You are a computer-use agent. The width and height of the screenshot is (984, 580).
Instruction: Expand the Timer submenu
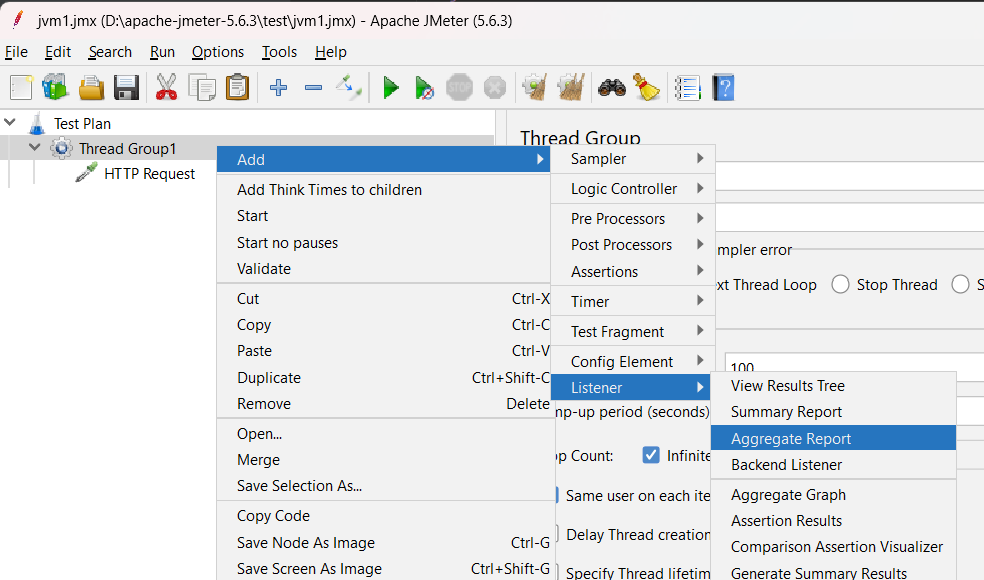tap(633, 302)
